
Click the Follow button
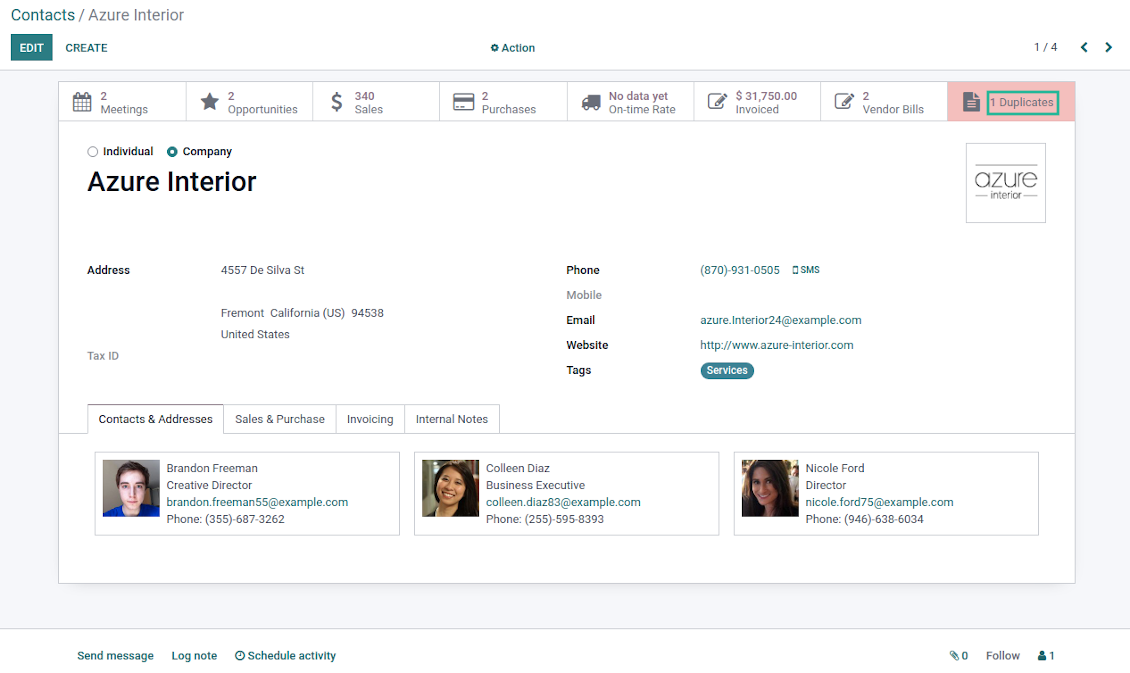[x=1002, y=656]
